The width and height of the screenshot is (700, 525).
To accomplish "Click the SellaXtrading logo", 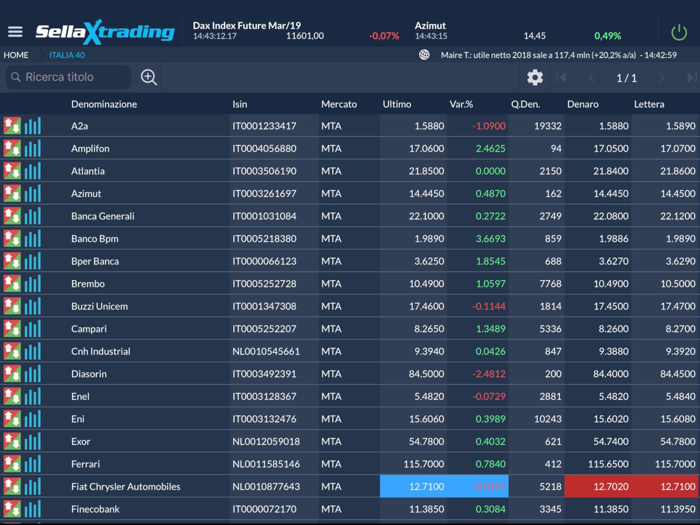I will click(105, 32).
